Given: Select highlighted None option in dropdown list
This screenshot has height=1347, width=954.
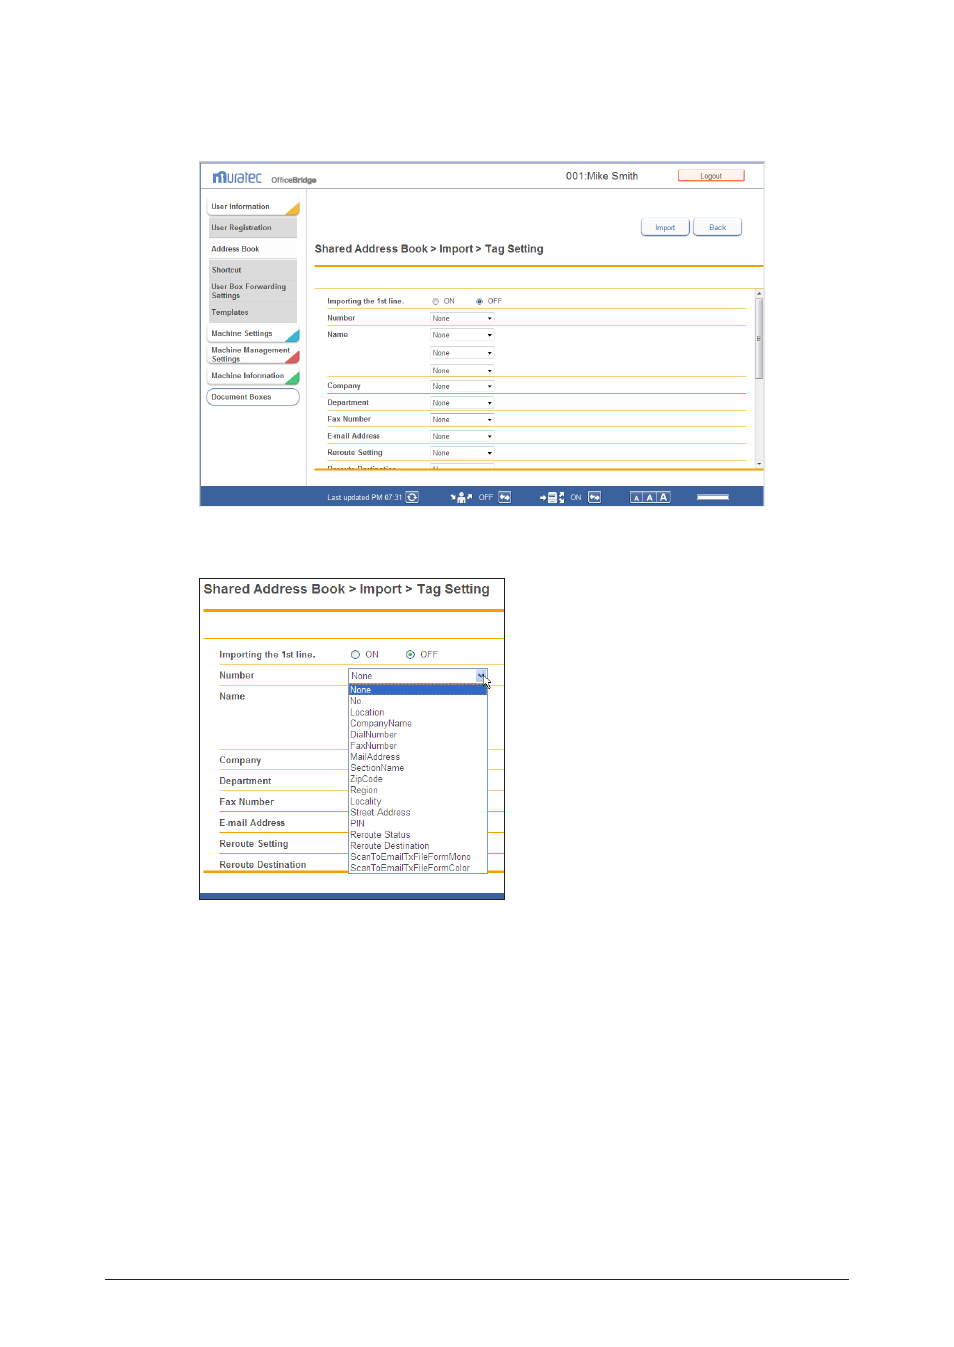Looking at the screenshot, I should tap(417, 690).
